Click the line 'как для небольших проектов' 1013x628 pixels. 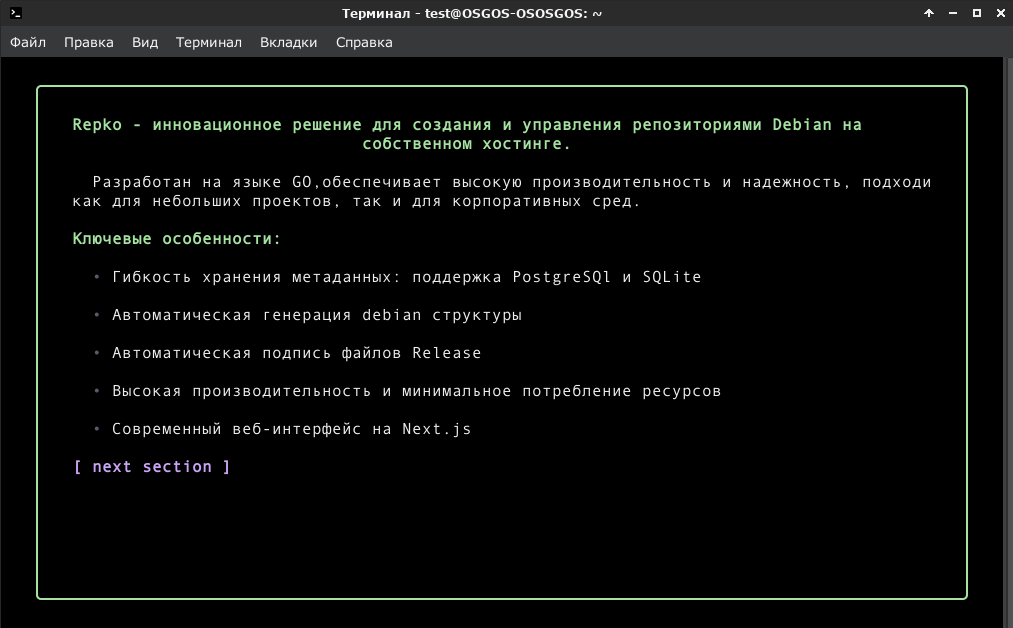coord(356,201)
